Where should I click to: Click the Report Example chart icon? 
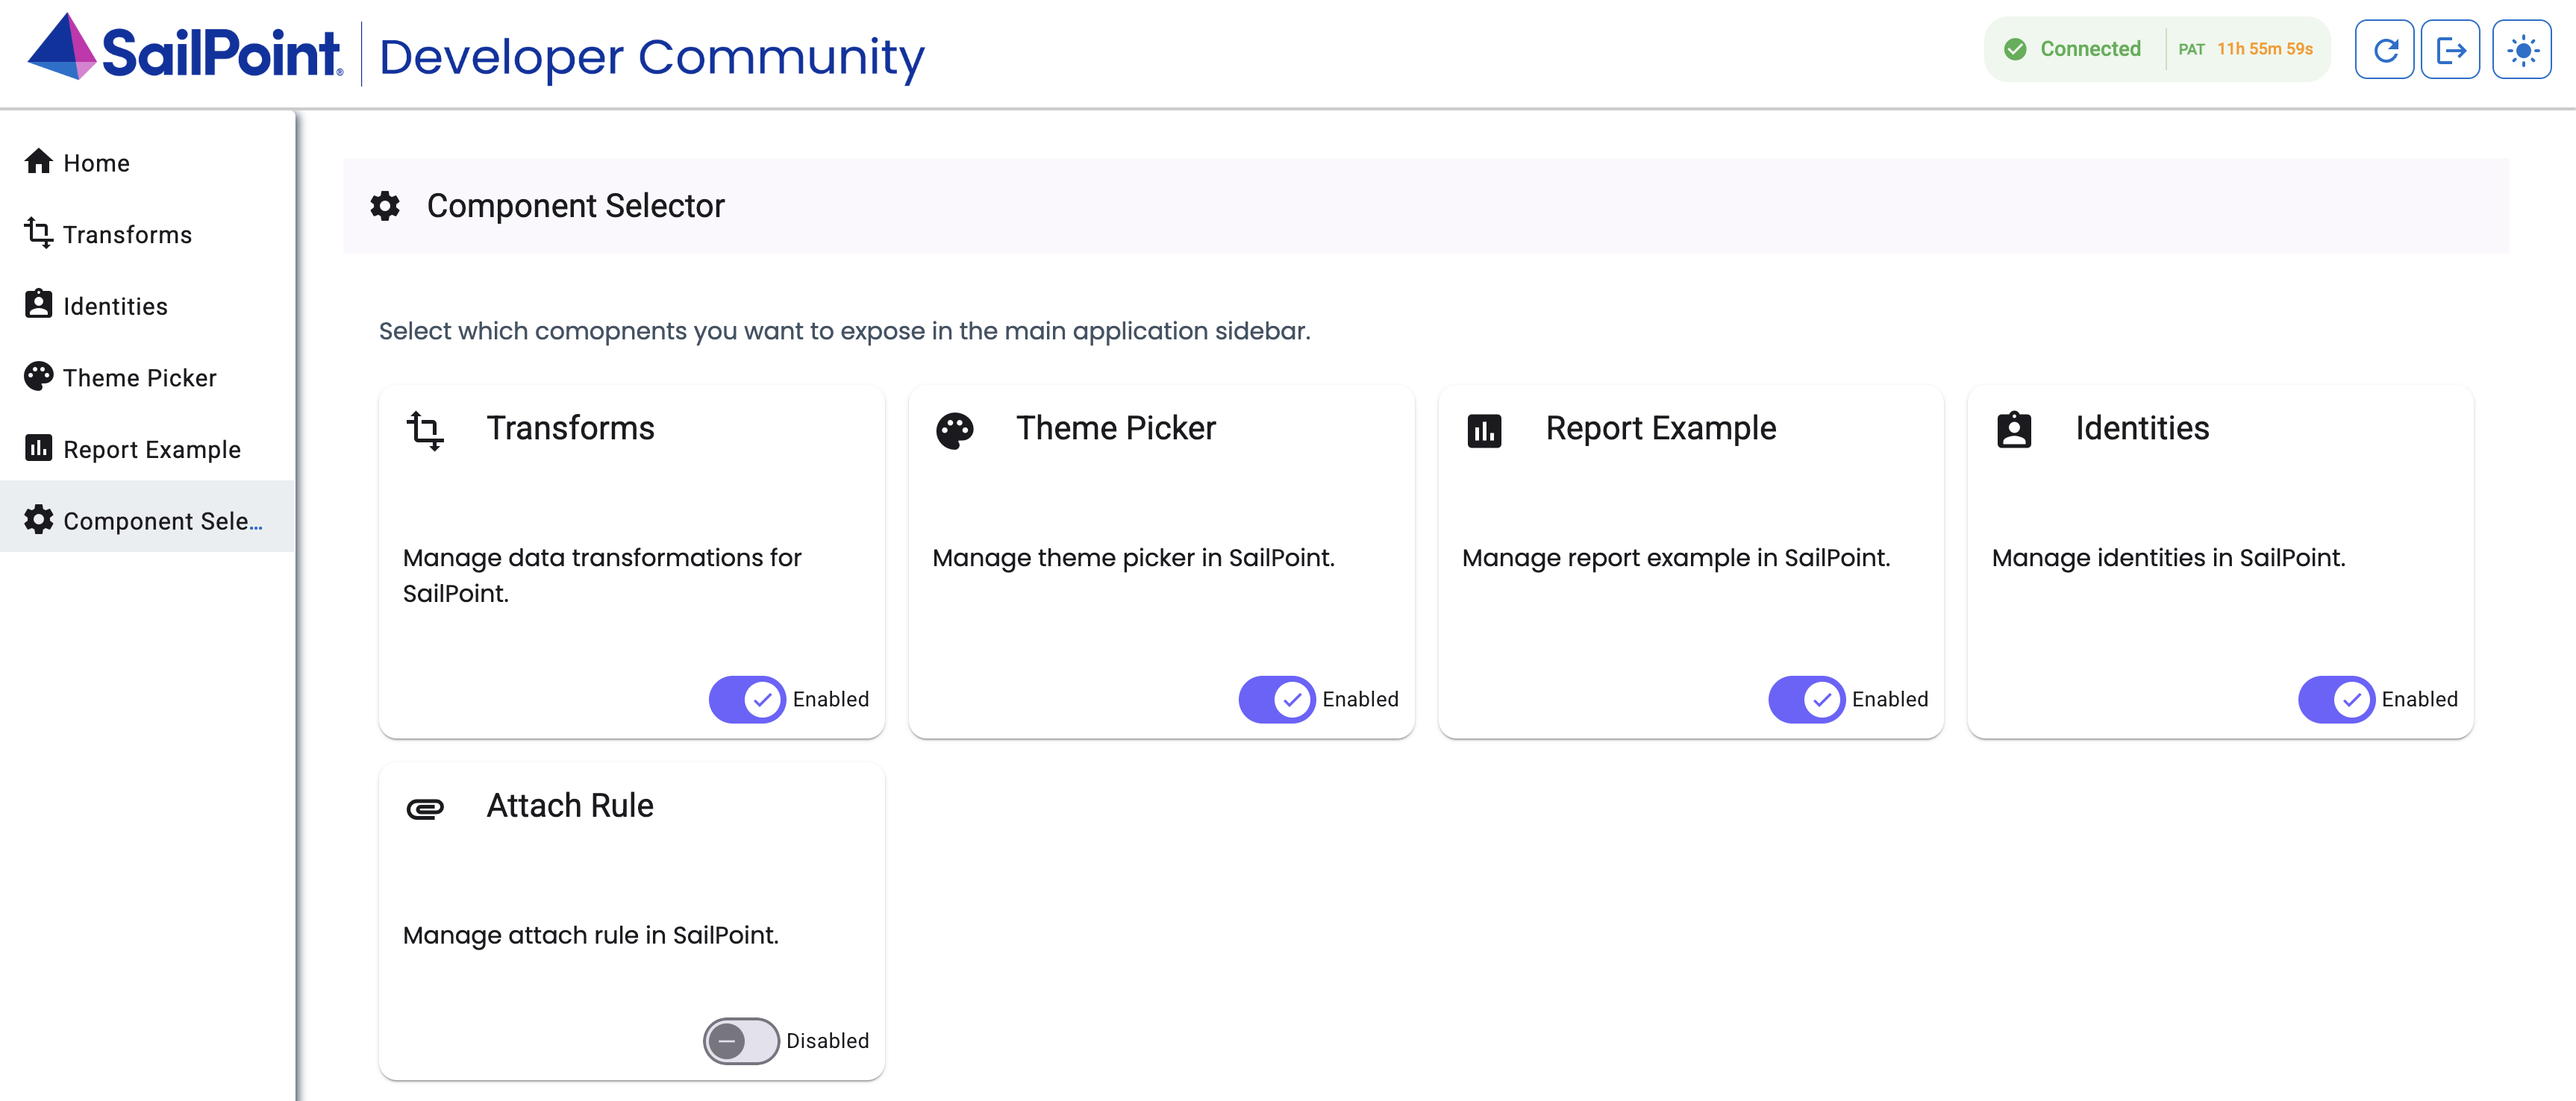tap(1486, 430)
